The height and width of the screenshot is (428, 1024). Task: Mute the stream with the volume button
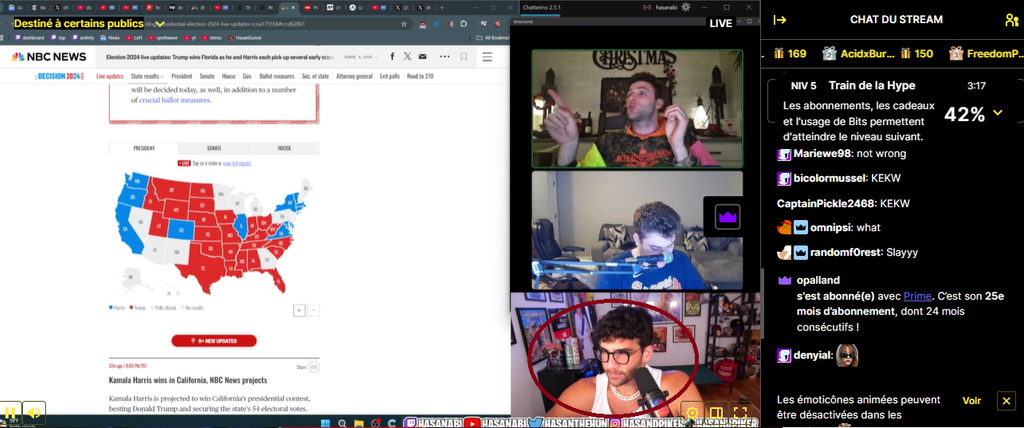[35, 413]
